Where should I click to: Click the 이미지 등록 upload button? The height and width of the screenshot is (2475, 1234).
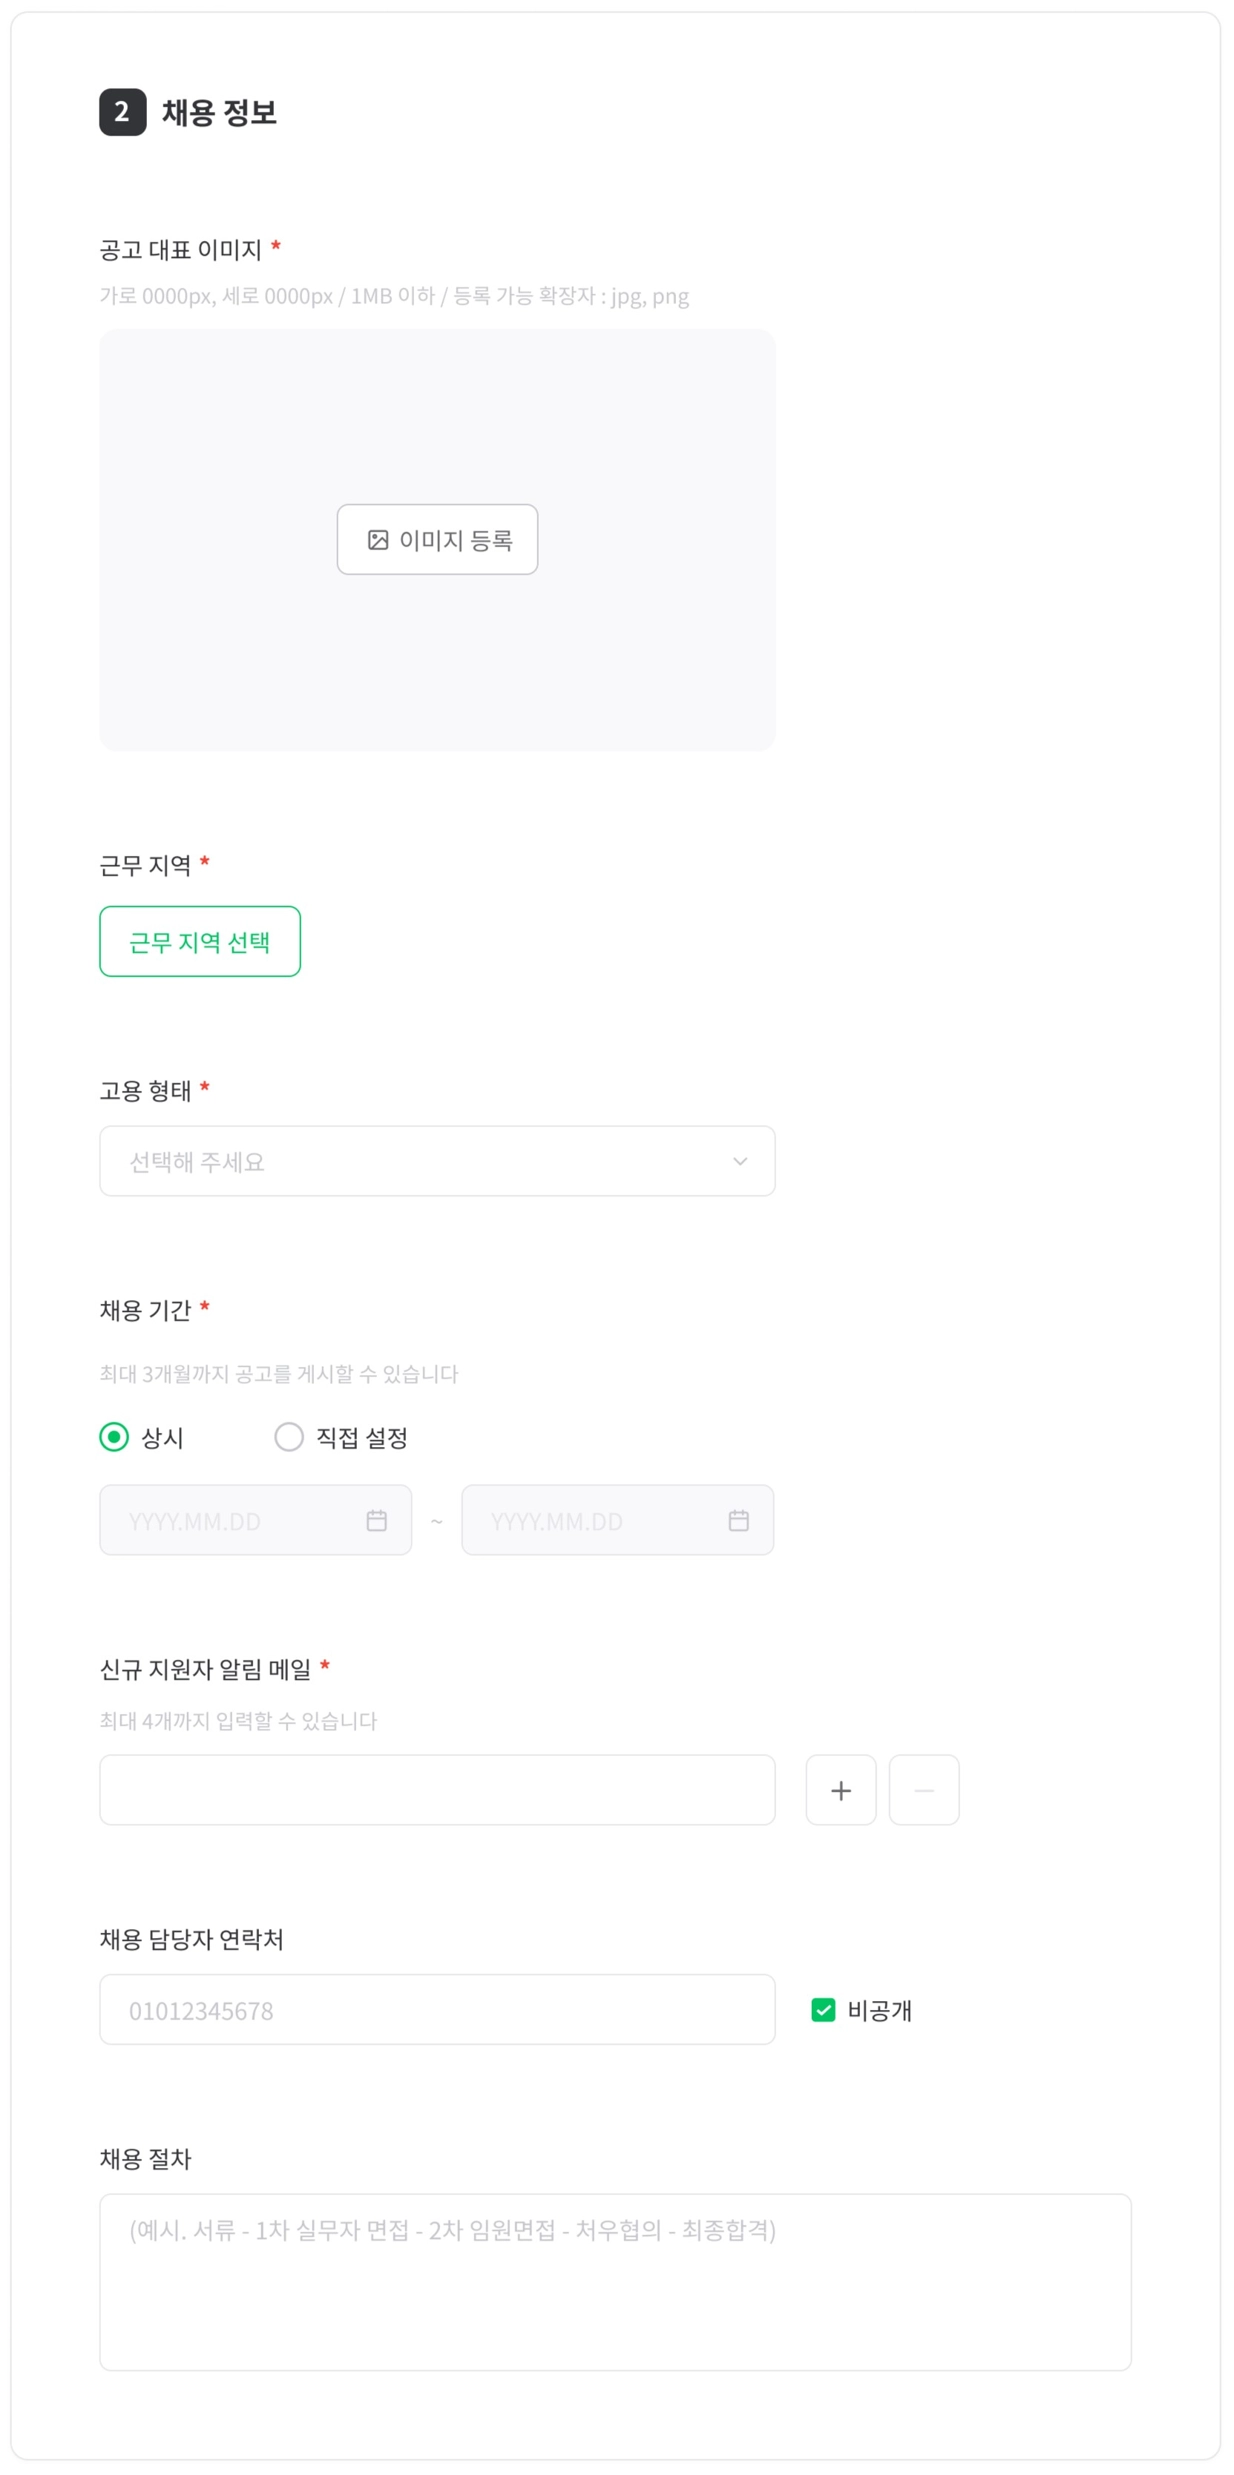[437, 540]
